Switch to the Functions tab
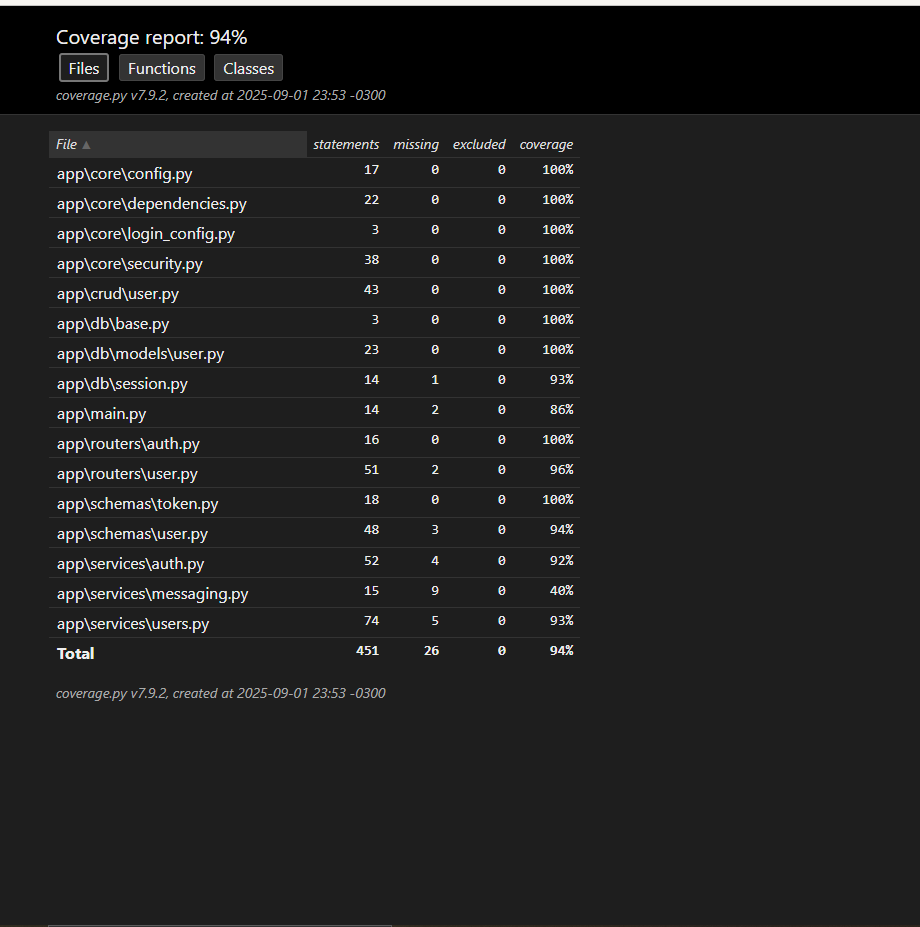The image size is (920, 927). 162,68
